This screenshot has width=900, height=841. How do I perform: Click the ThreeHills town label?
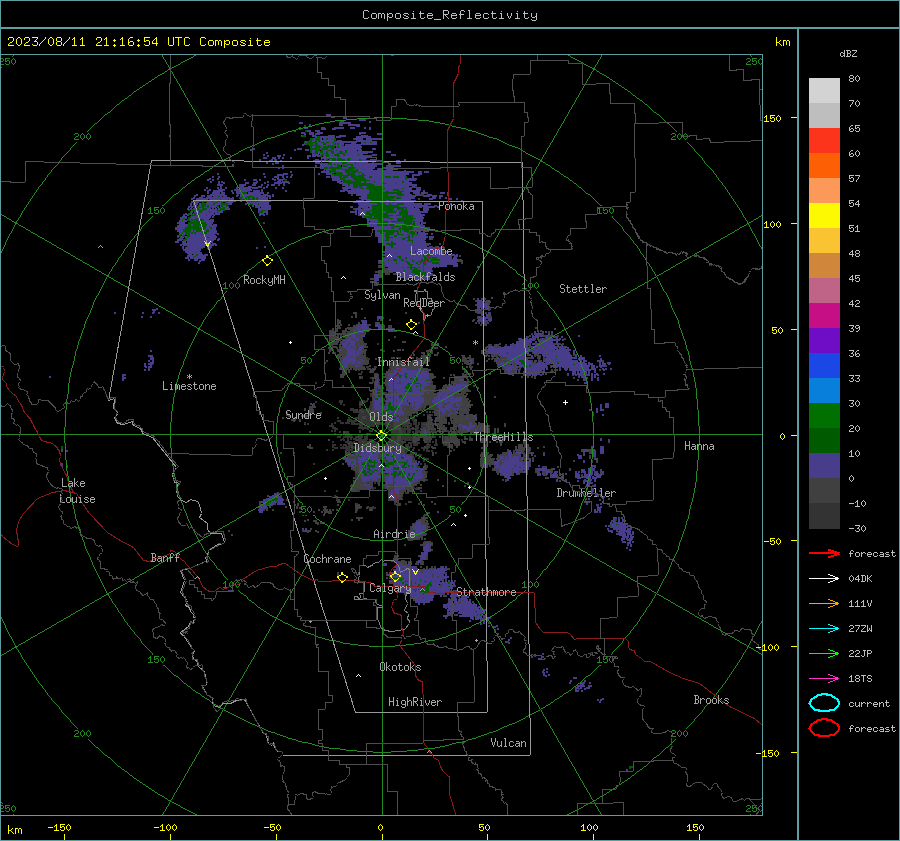503,437
